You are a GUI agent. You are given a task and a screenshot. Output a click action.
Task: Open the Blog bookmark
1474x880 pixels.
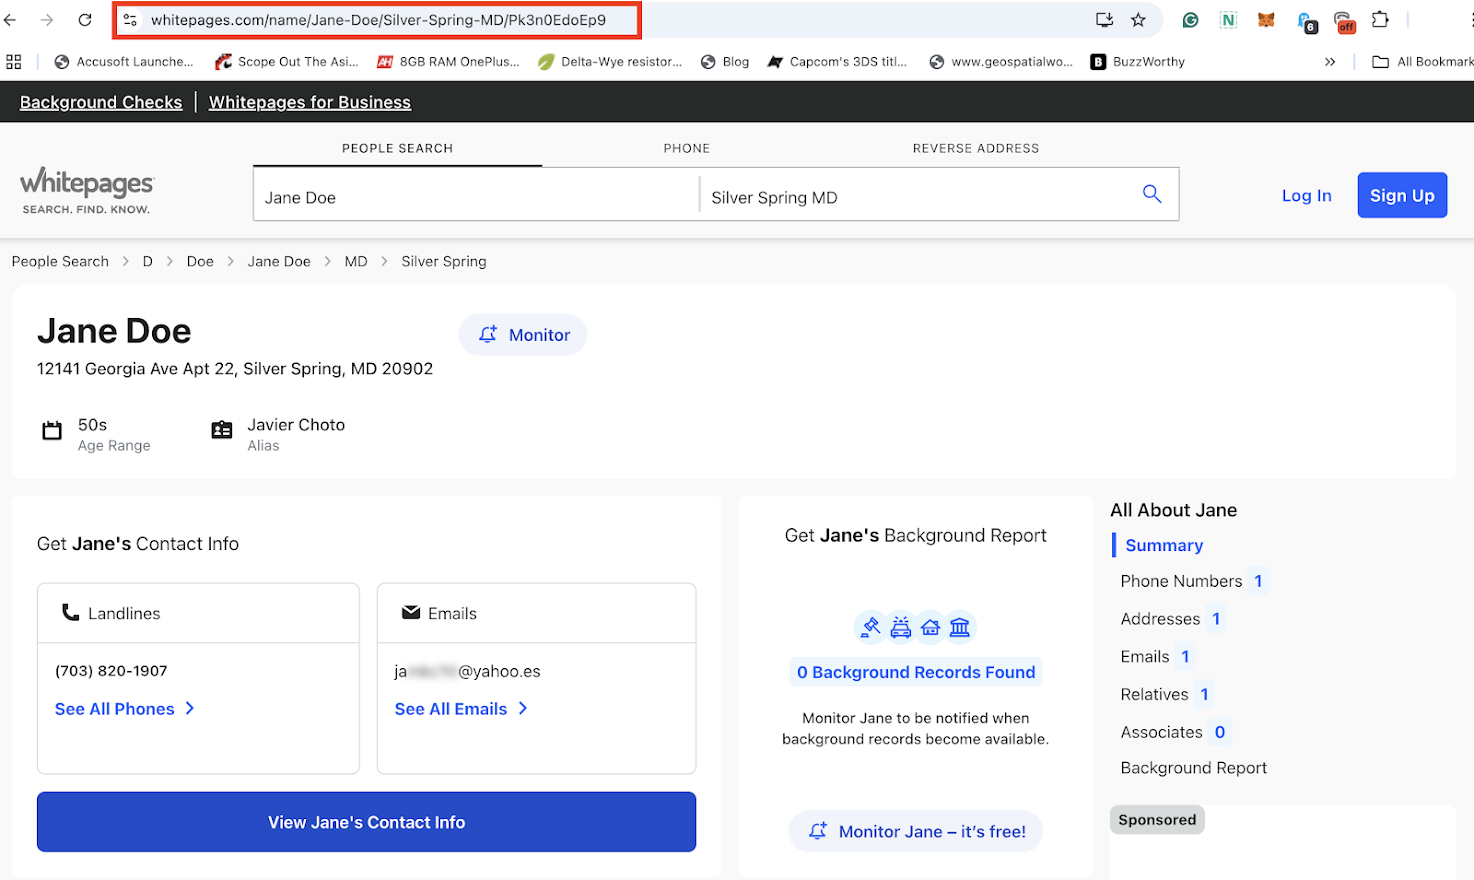725,62
